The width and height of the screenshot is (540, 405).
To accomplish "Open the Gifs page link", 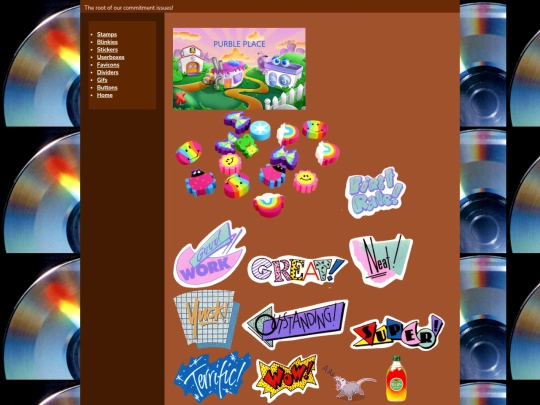I will (x=102, y=80).
